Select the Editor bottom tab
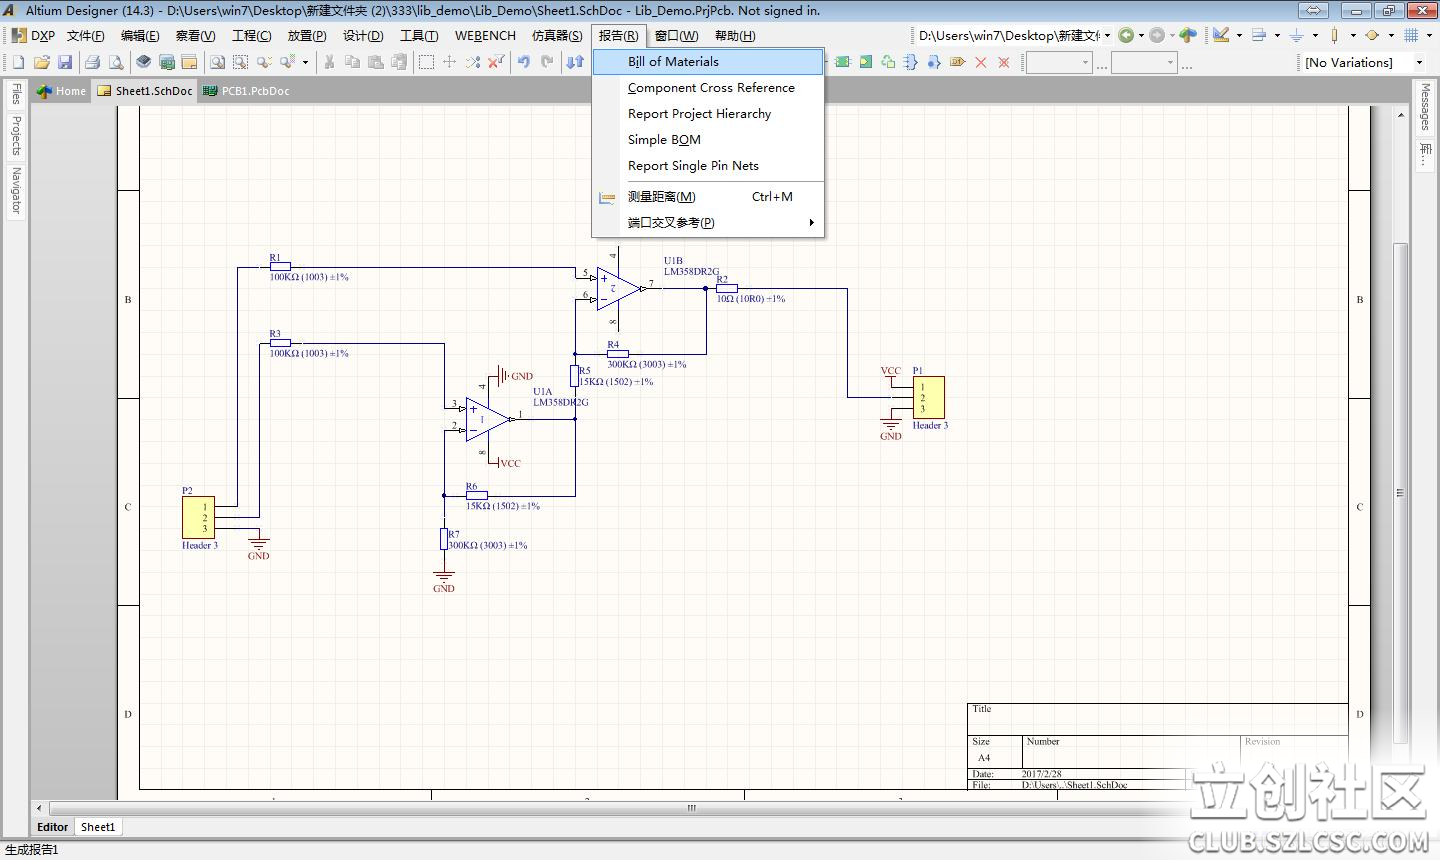This screenshot has width=1440, height=860. [x=52, y=827]
